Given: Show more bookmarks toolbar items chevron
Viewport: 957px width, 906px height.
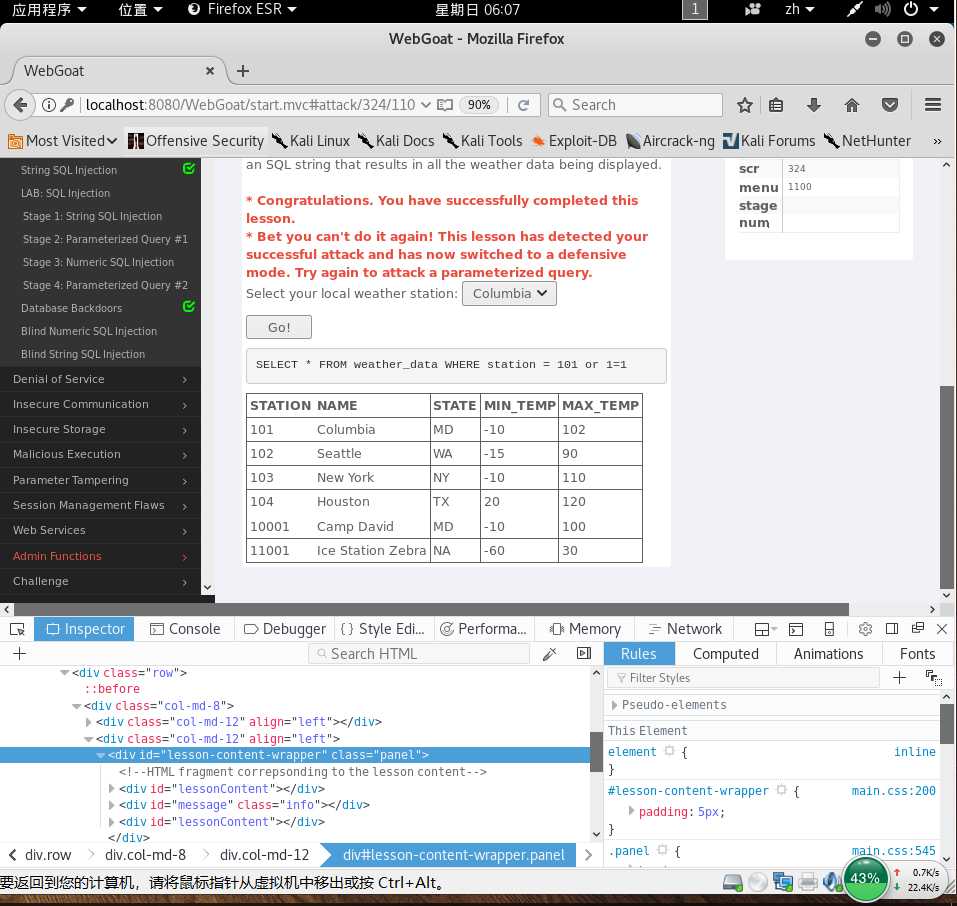Looking at the screenshot, I should [937, 141].
